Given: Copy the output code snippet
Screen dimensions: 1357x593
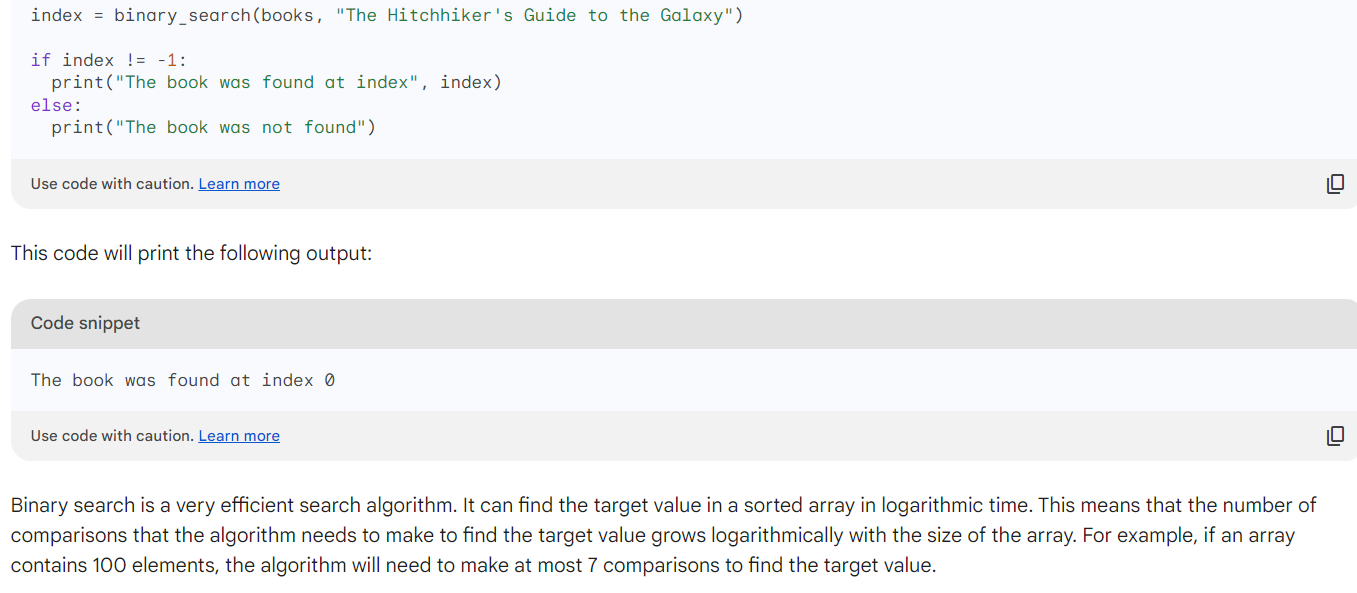Looking at the screenshot, I should (x=1335, y=436).
